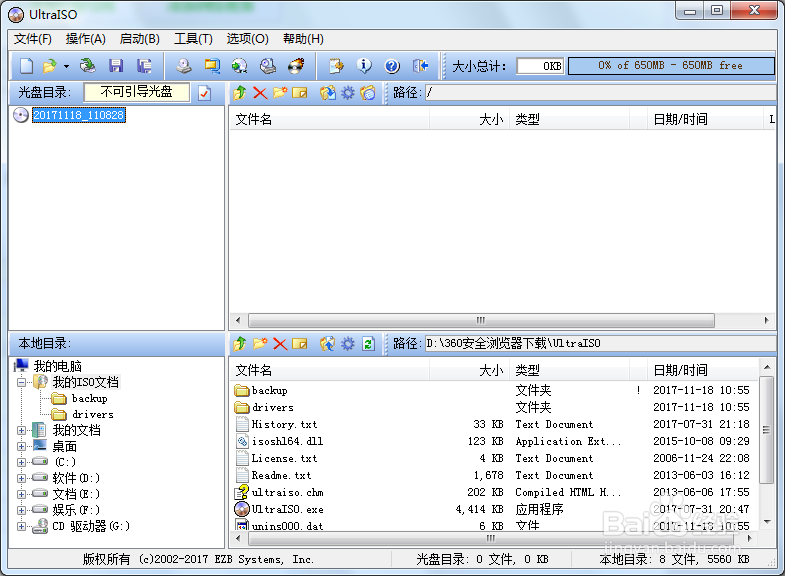The height and width of the screenshot is (576, 785).
Task: Select drivers folder in local tree
Action: click(93, 414)
